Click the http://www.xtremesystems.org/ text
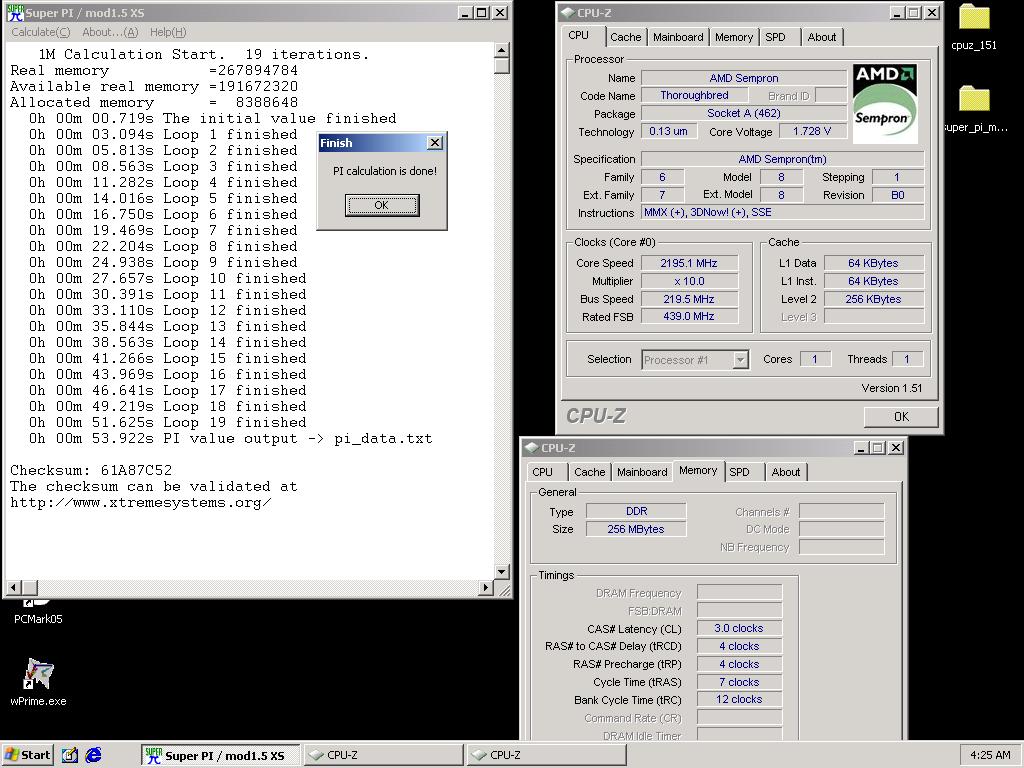Image resolution: width=1024 pixels, height=768 pixels. pyautogui.click(x=140, y=503)
